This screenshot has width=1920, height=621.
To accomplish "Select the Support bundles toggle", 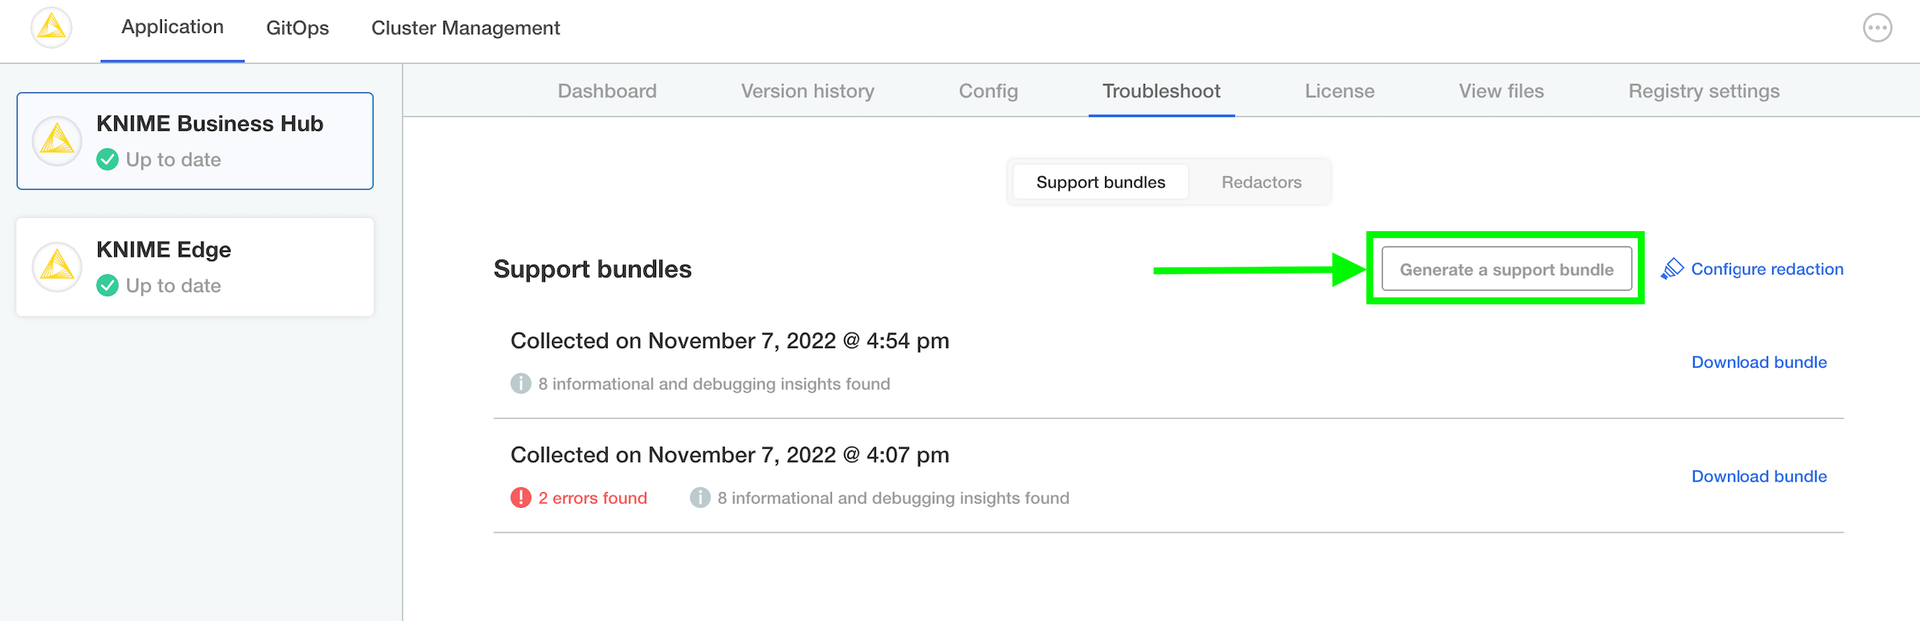I will 1100,182.
